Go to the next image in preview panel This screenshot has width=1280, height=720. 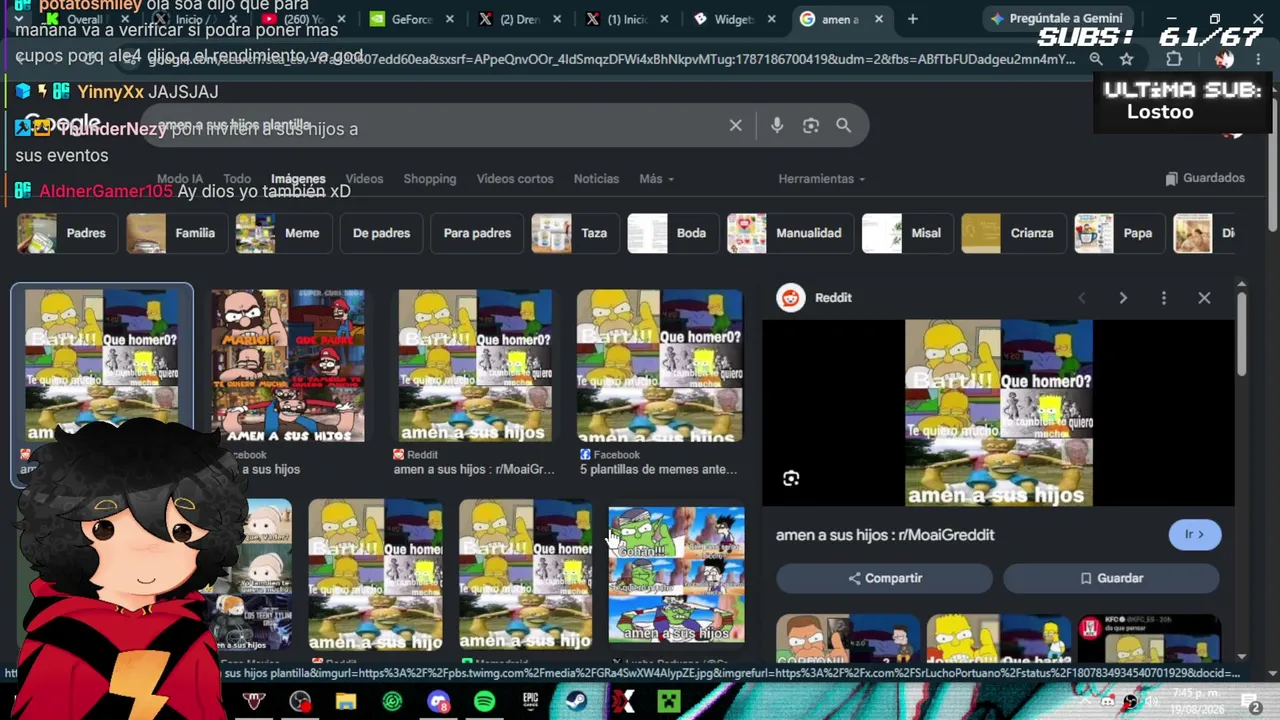click(1123, 298)
